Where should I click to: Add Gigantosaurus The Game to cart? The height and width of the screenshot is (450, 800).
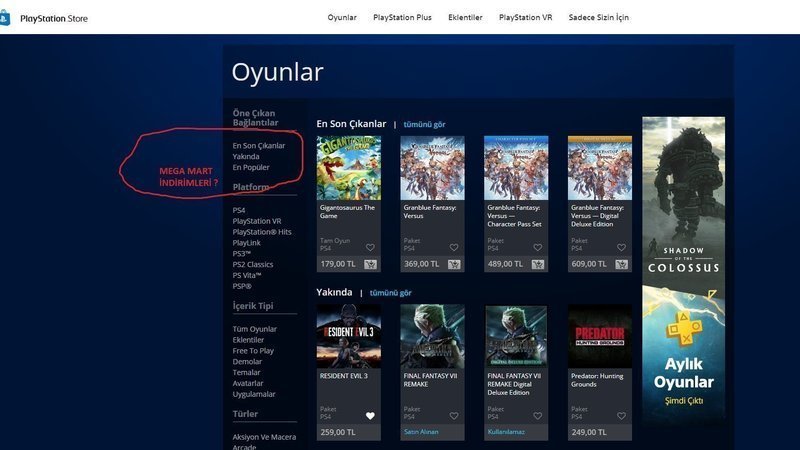click(370, 264)
